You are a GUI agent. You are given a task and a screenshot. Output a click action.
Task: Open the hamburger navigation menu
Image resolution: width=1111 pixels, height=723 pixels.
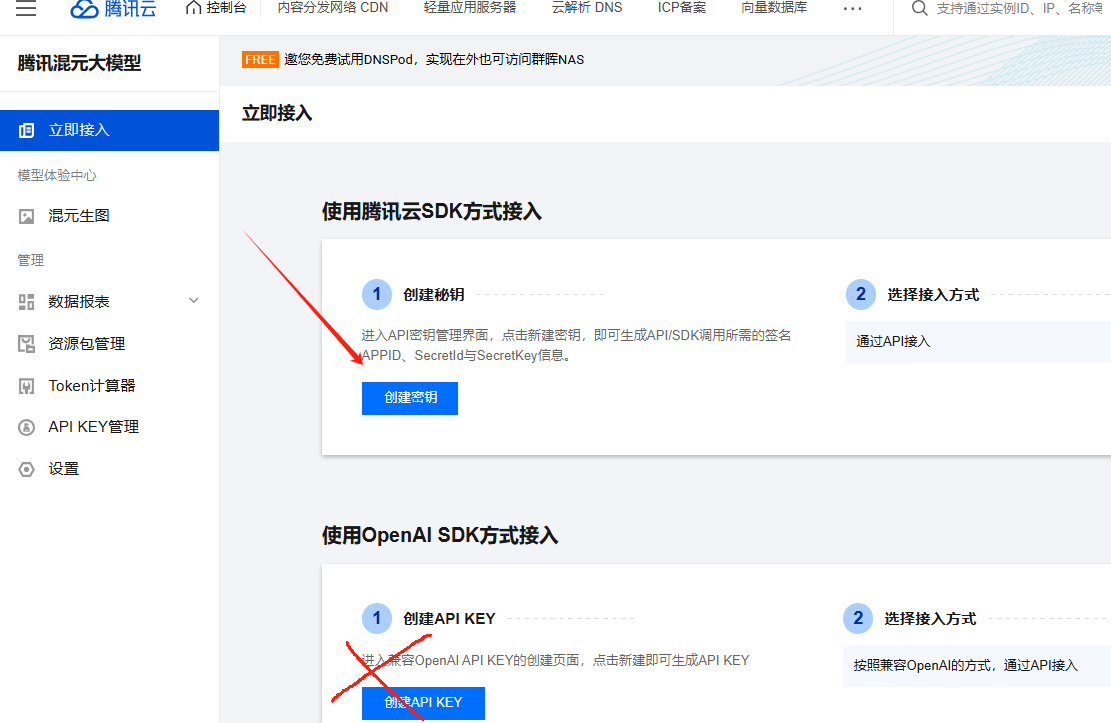tap(27, 10)
